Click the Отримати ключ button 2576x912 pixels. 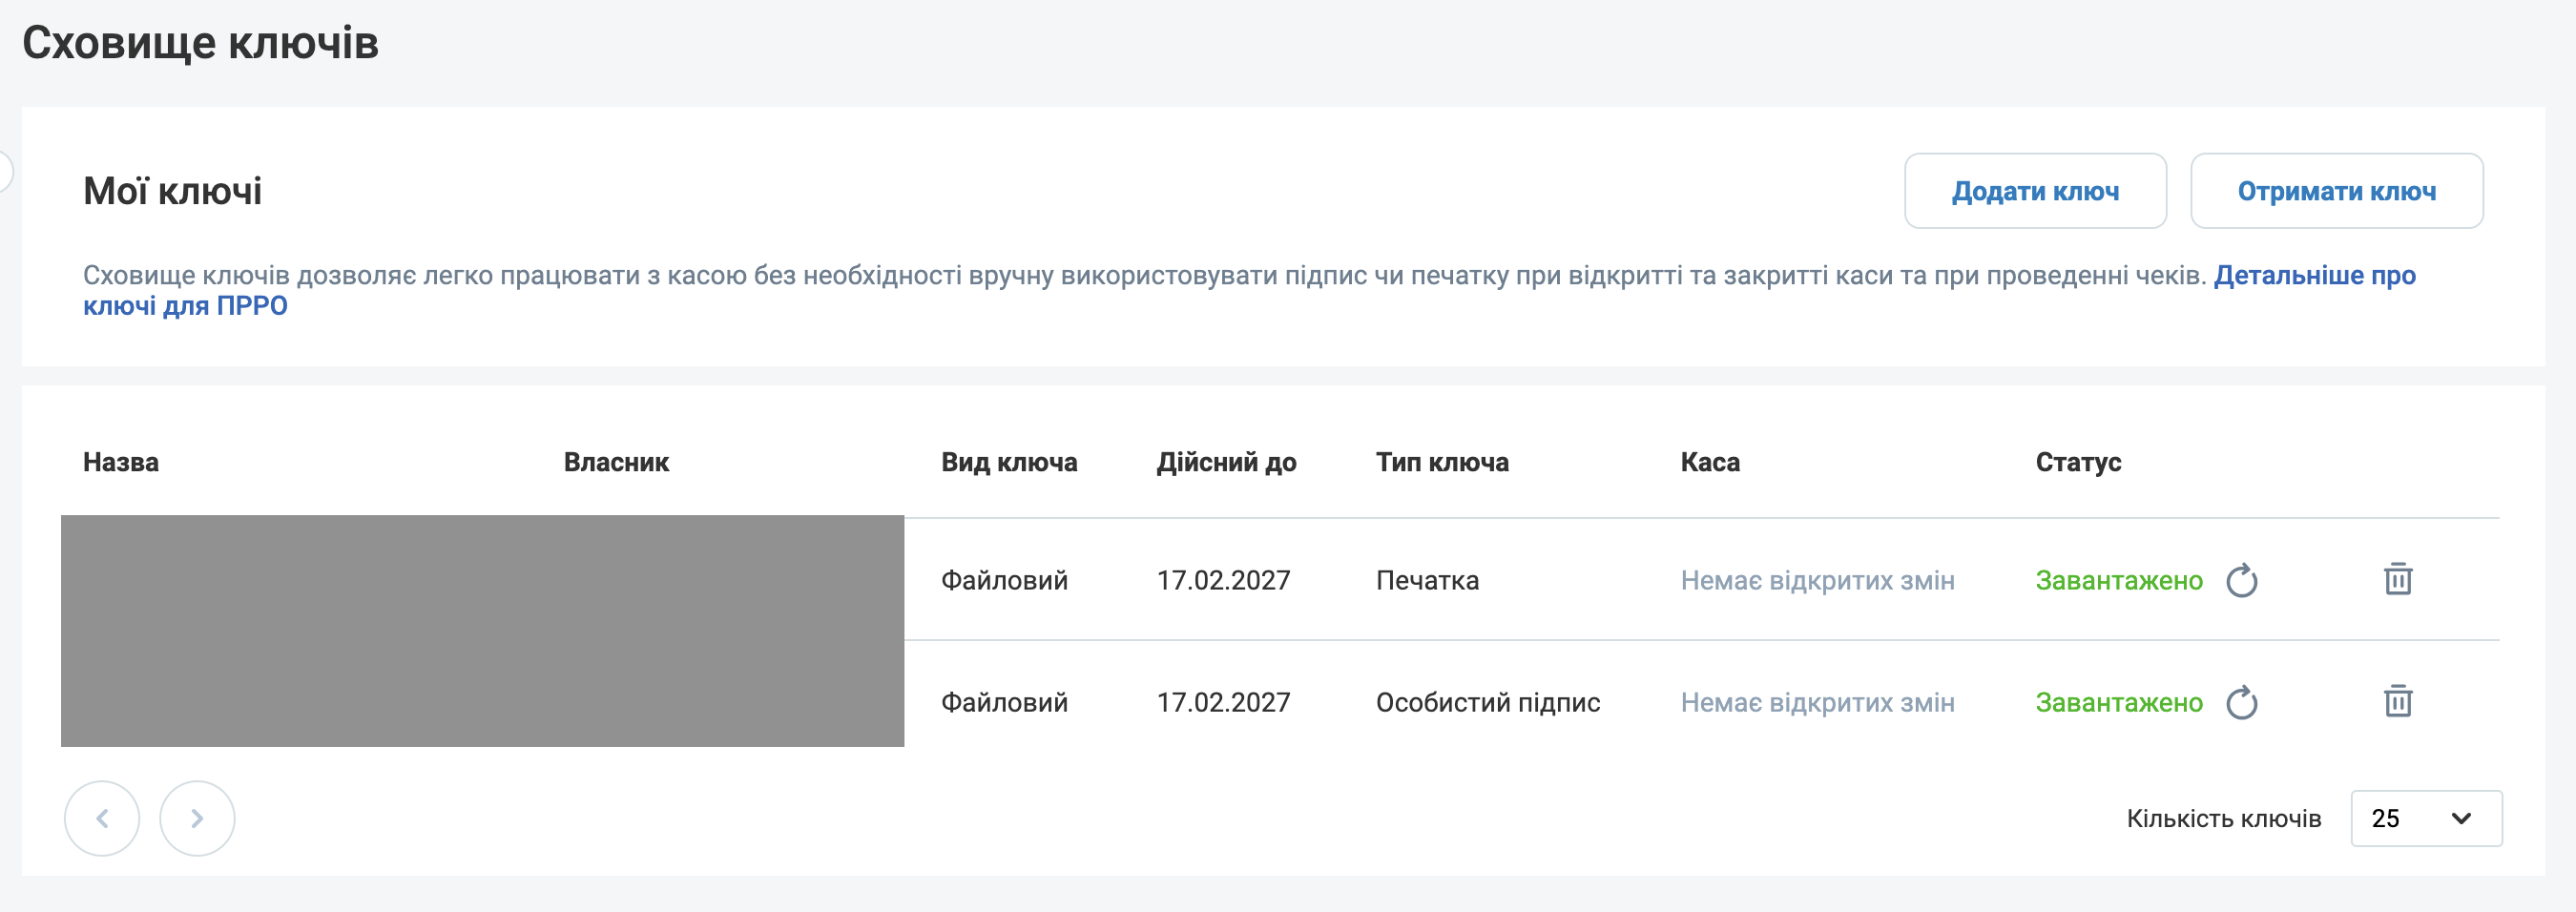2336,191
